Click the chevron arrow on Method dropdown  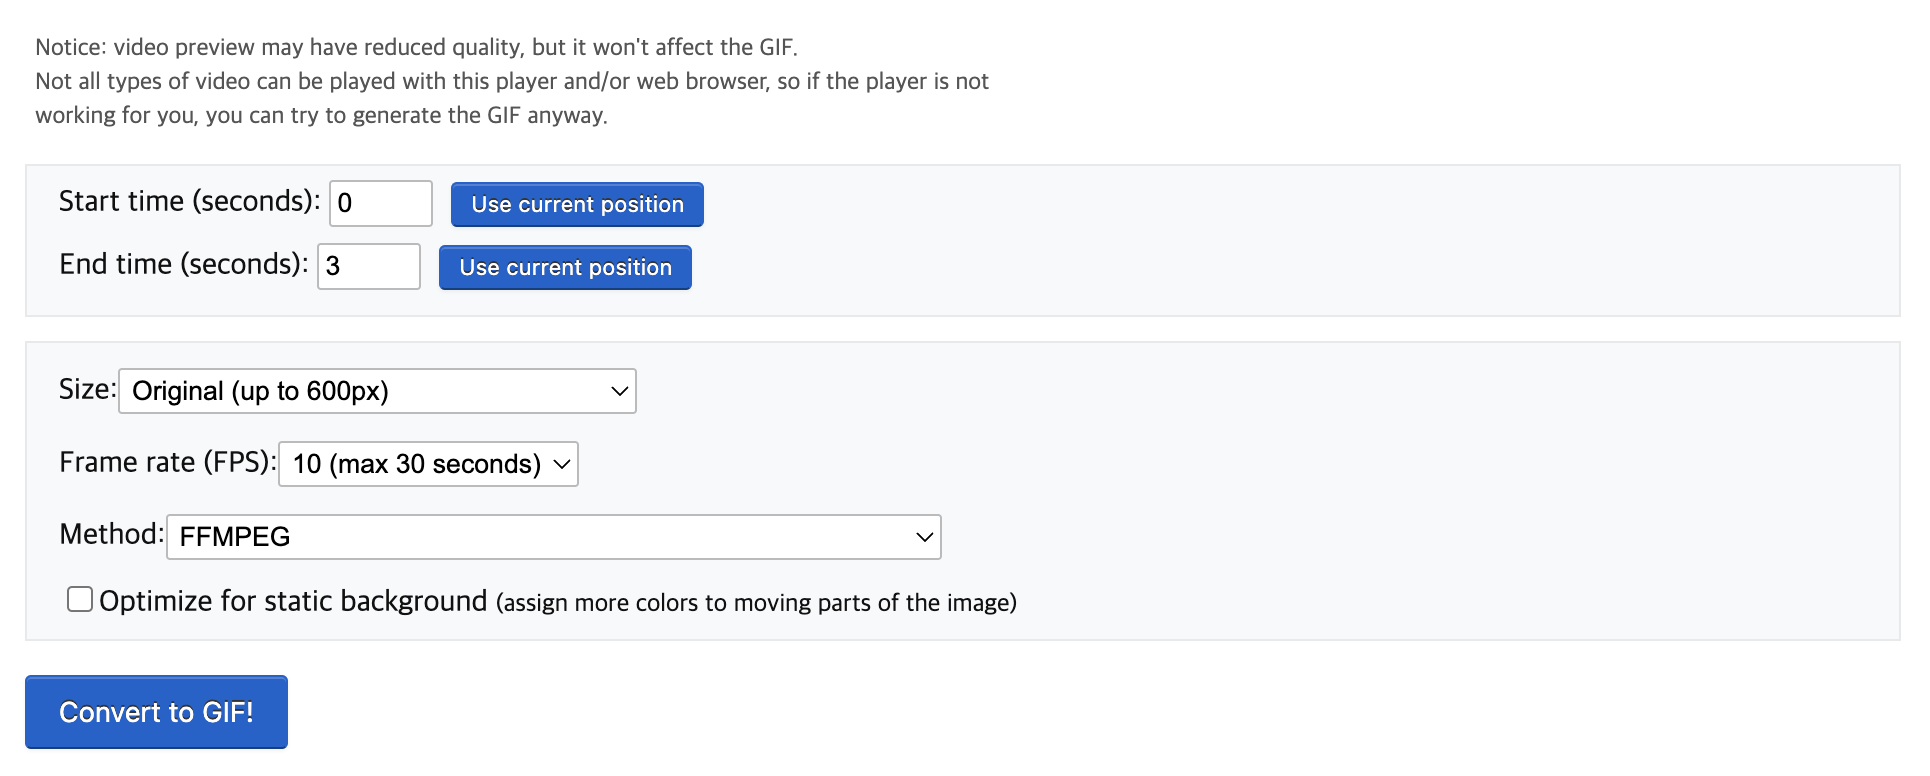(x=924, y=537)
